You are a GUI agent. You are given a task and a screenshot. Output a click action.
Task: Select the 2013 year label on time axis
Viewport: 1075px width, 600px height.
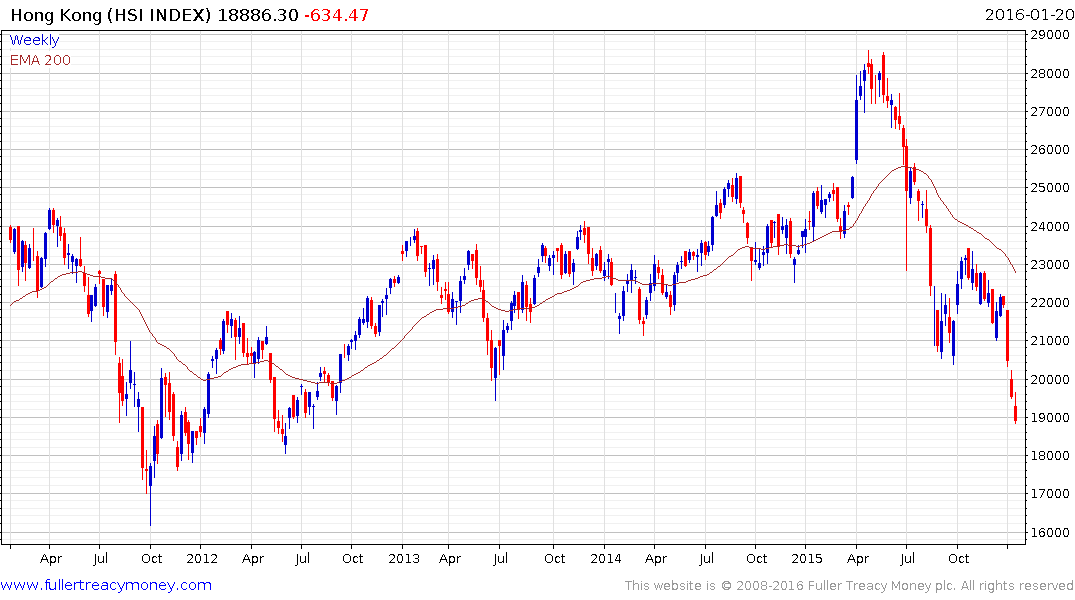(404, 558)
